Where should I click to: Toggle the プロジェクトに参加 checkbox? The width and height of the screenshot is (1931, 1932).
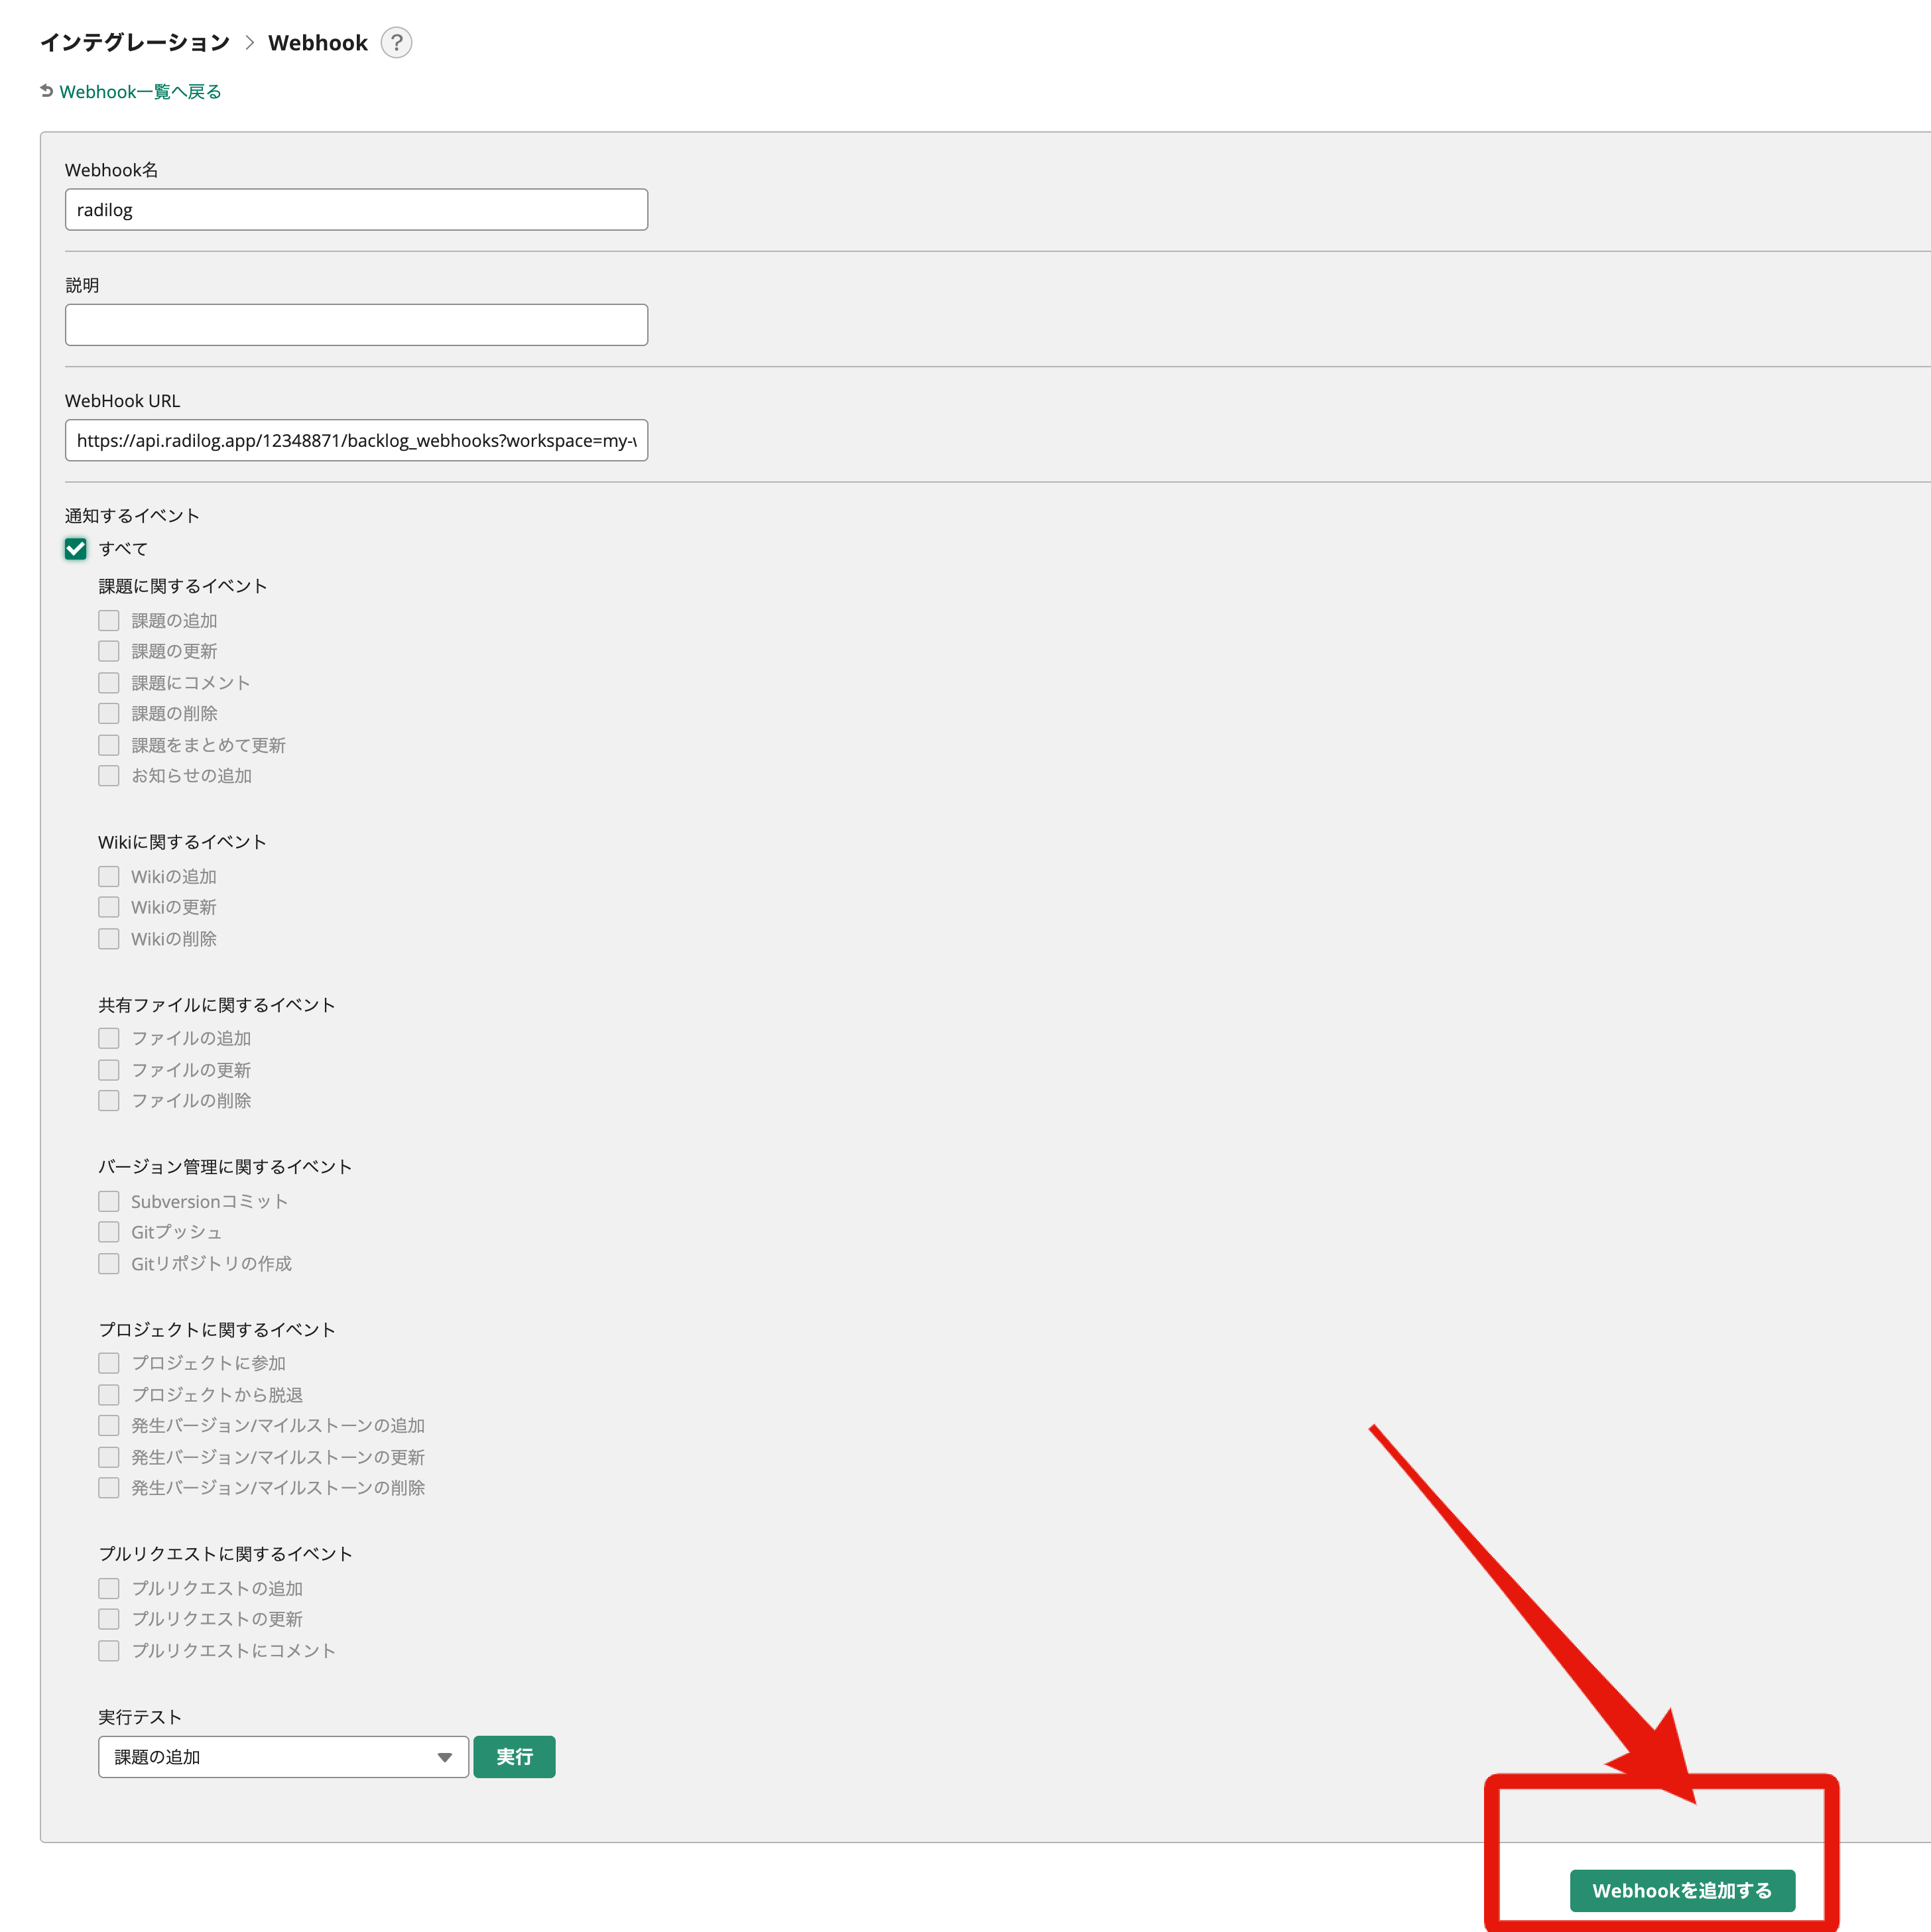tap(109, 1363)
